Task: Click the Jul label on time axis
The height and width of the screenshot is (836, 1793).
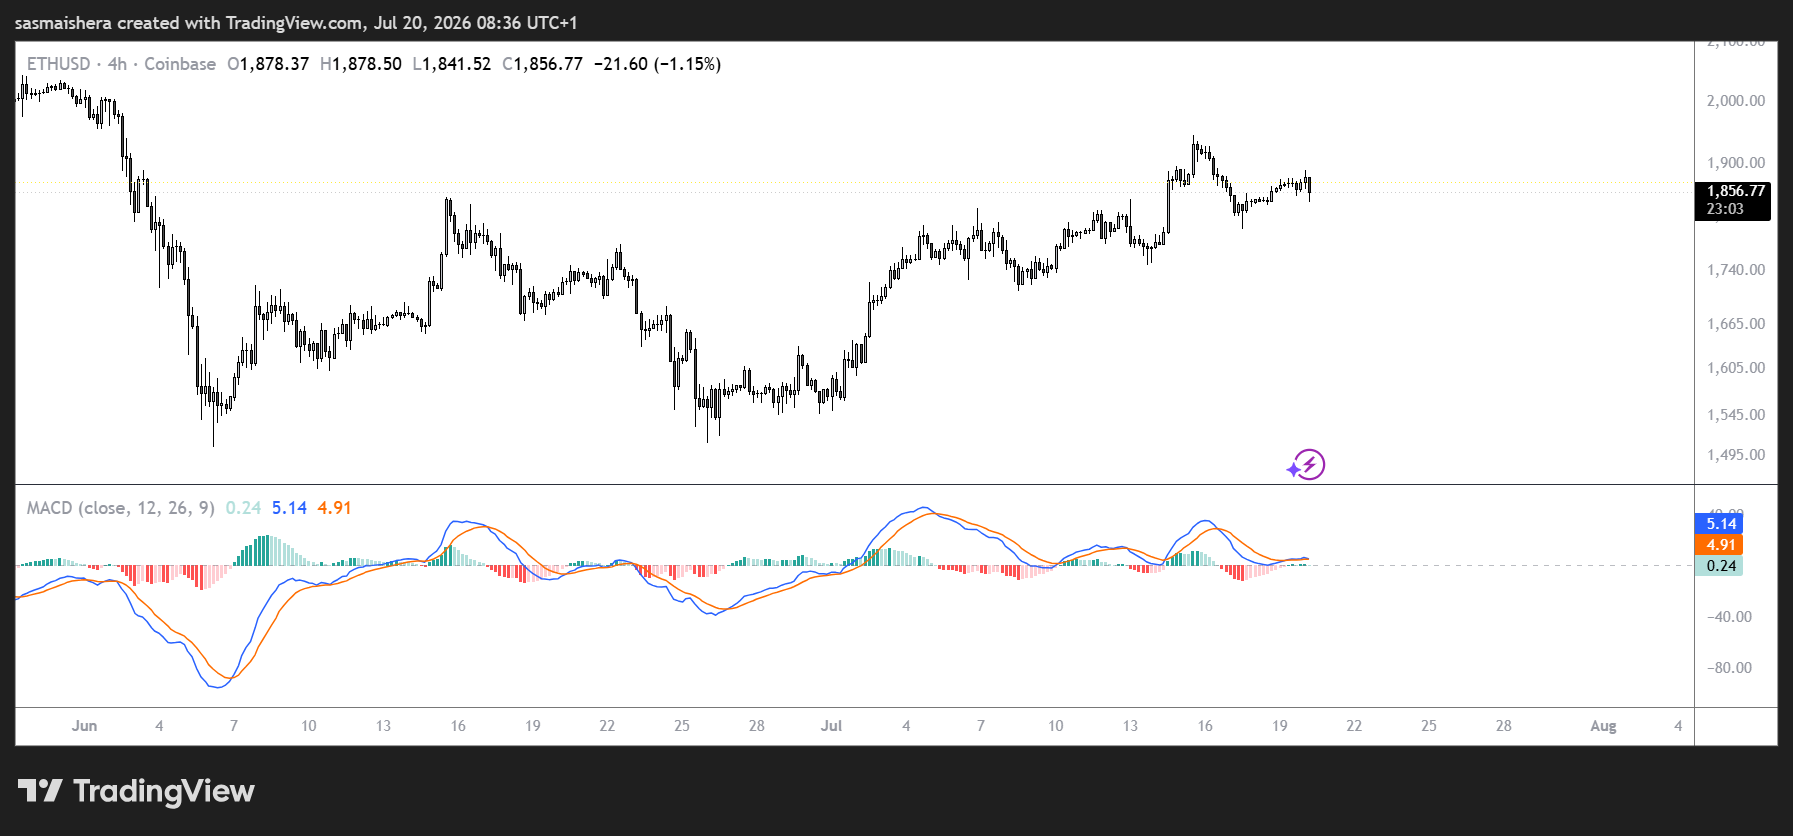Action: (831, 726)
